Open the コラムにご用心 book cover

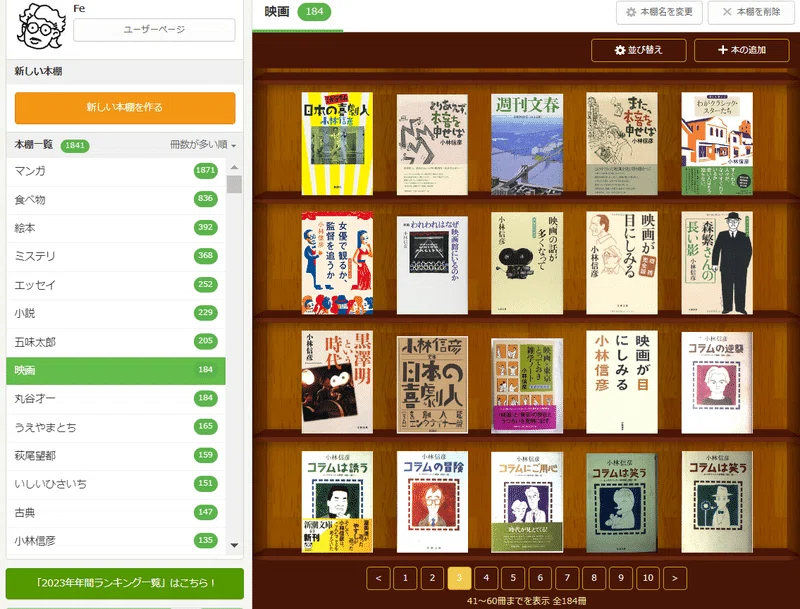[527, 502]
